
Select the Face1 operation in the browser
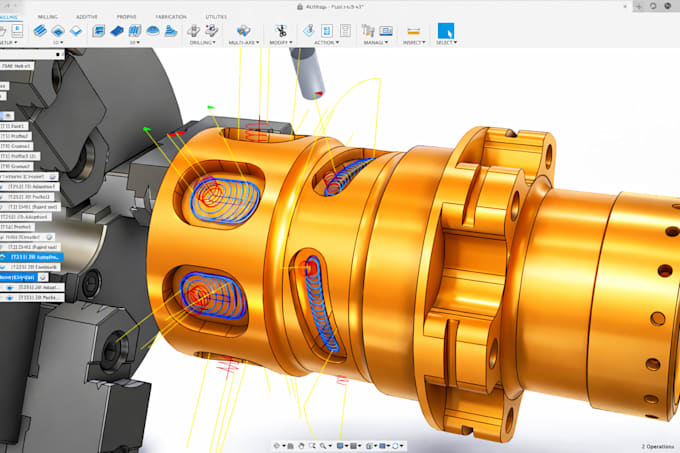(x=14, y=126)
